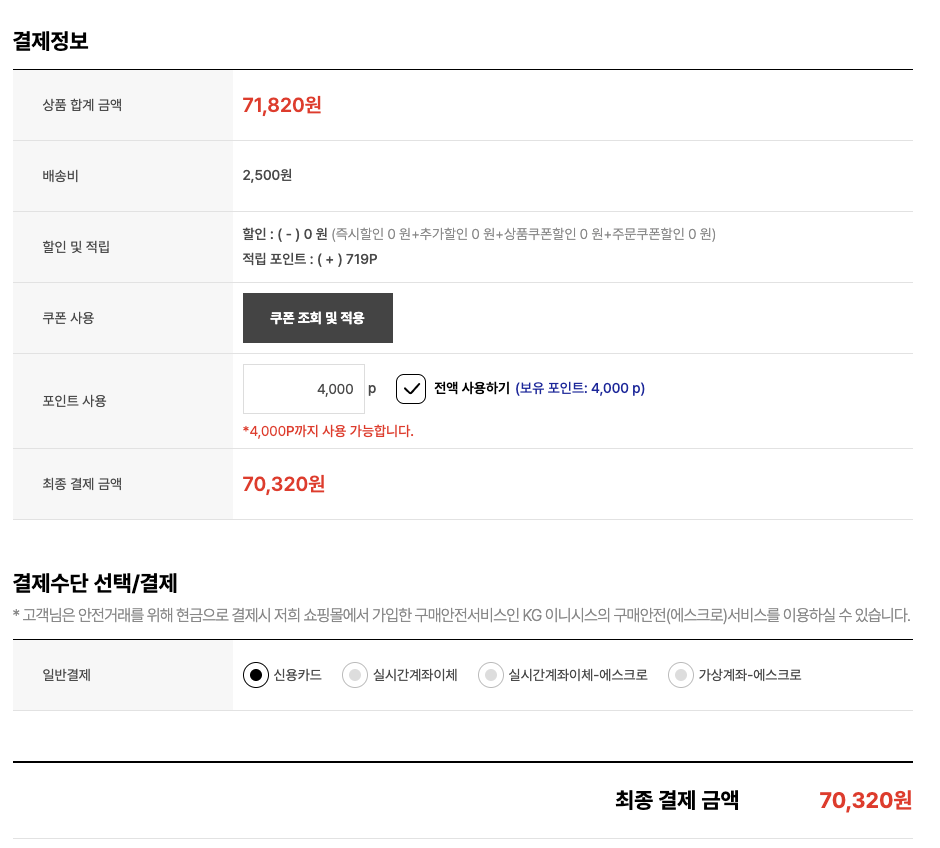Click the 쿠폰 조회 및 적용 button
Image resolution: width=940 pixels, height=848 pixels.
[317, 318]
